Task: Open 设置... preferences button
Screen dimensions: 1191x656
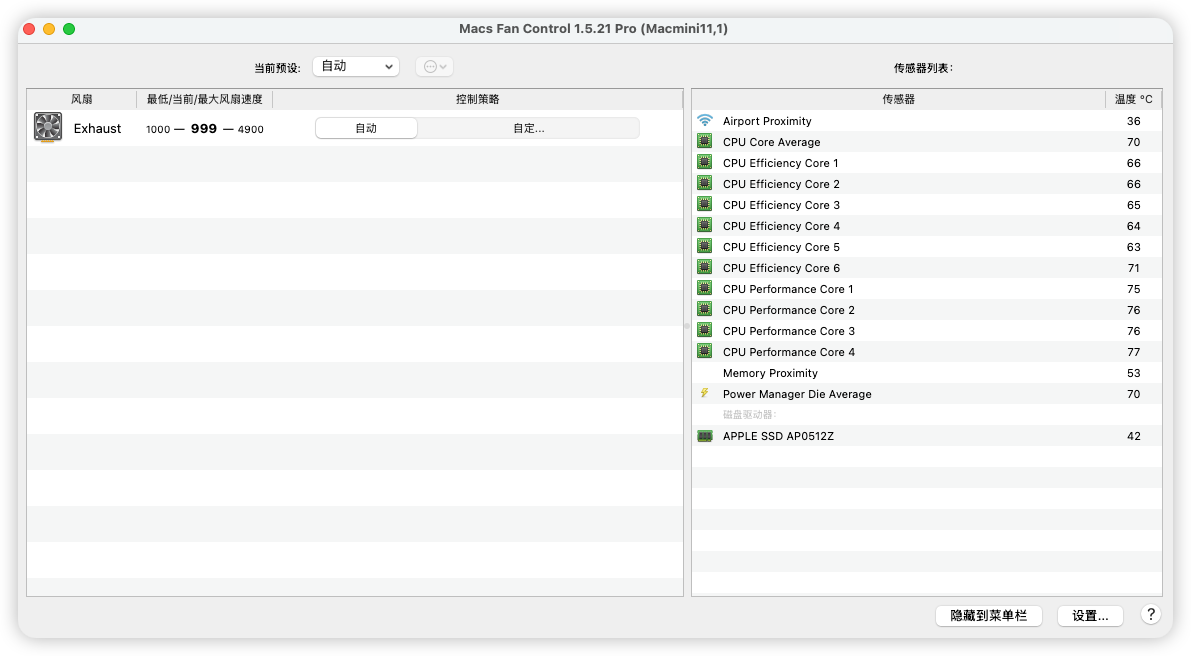Action: 1089,616
